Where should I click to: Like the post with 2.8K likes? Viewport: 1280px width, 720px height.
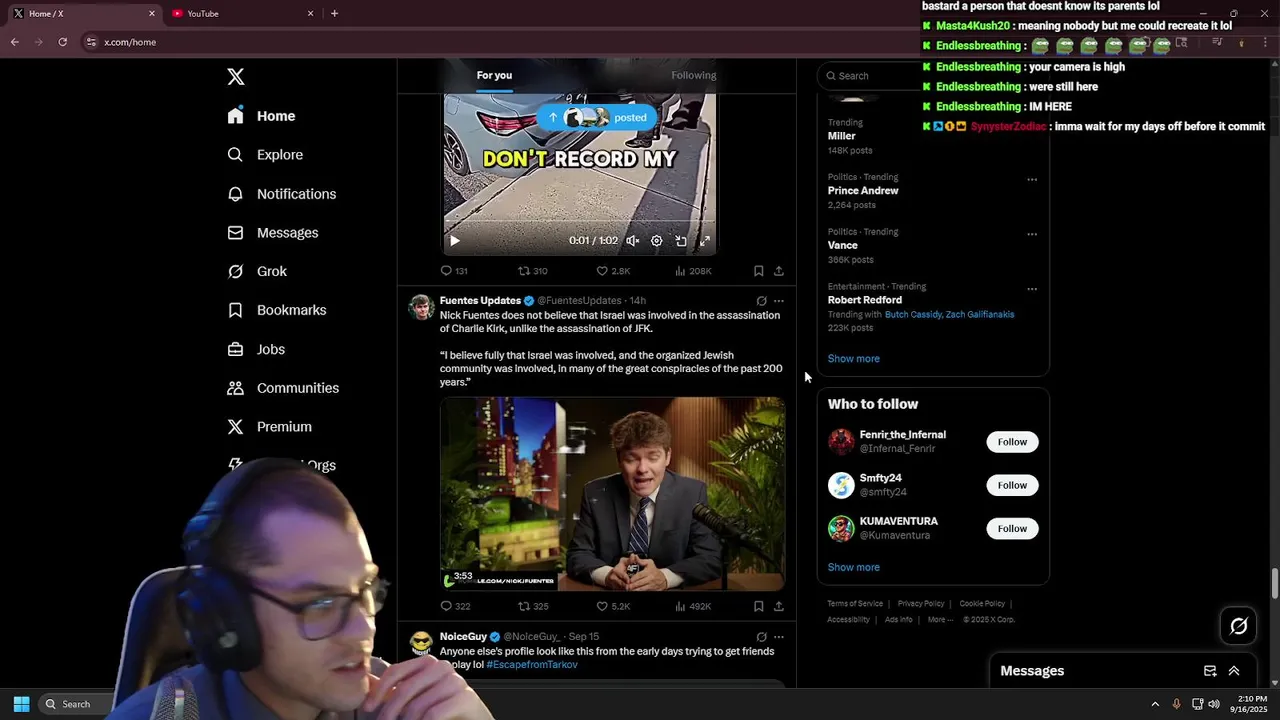pyautogui.click(x=613, y=271)
